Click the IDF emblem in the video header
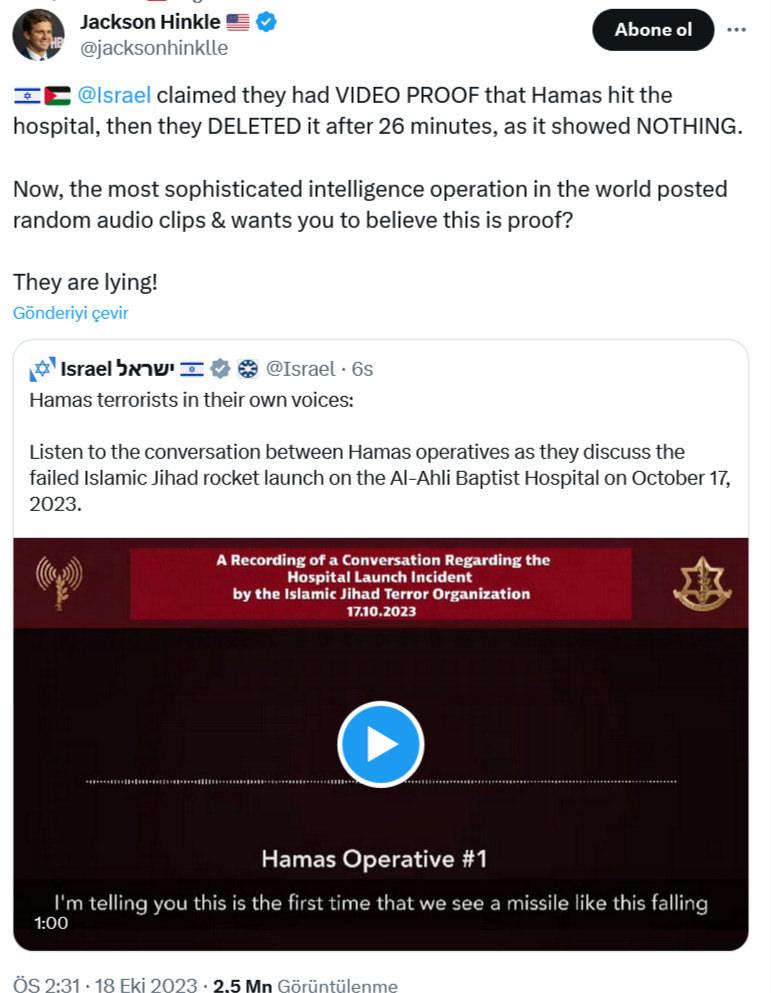Image resolution: width=771 pixels, height=993 pixels. [x=702, y=584]
